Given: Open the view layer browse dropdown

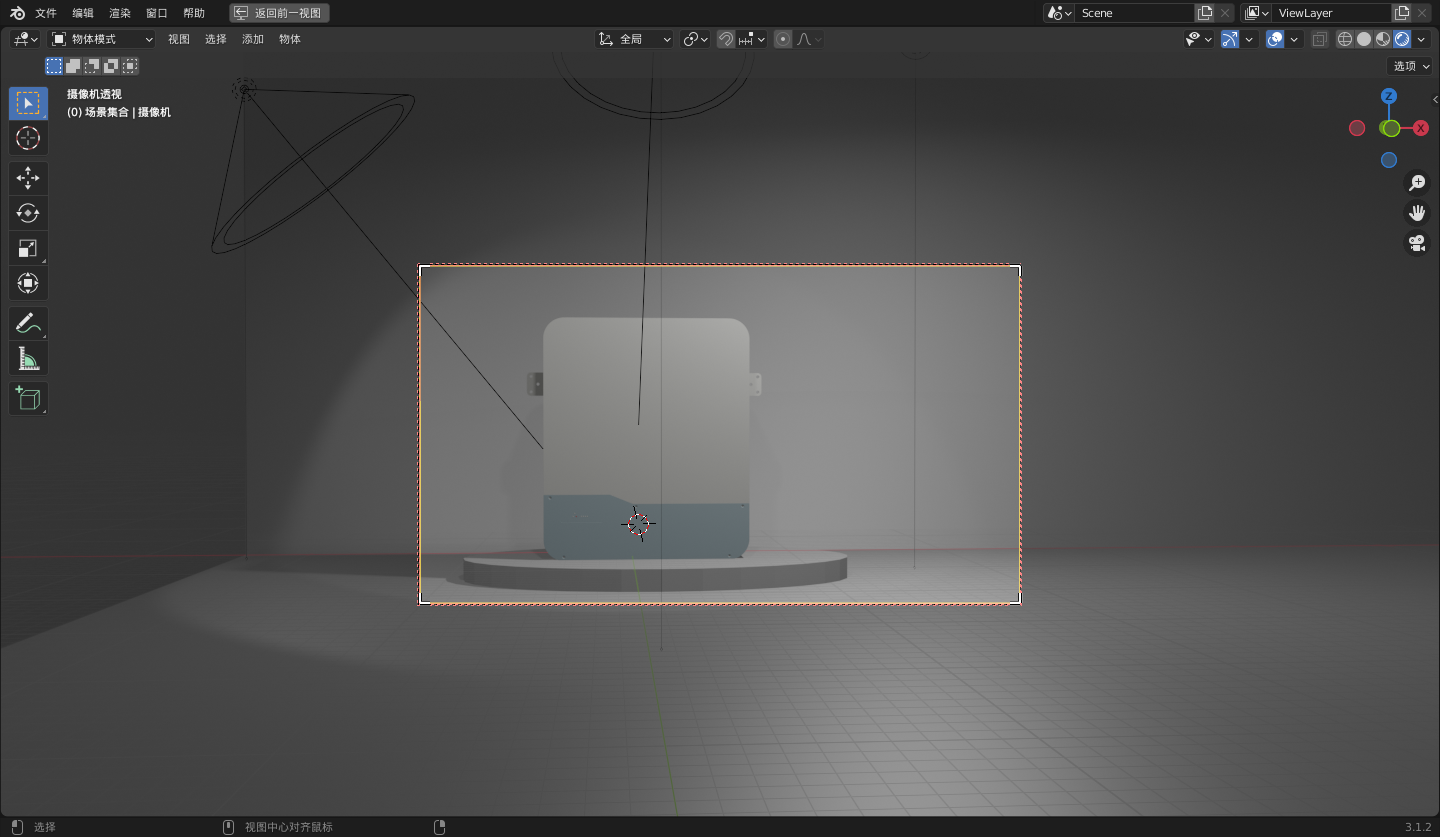Looking at the screenshot, I should (x=1256, y=13).
